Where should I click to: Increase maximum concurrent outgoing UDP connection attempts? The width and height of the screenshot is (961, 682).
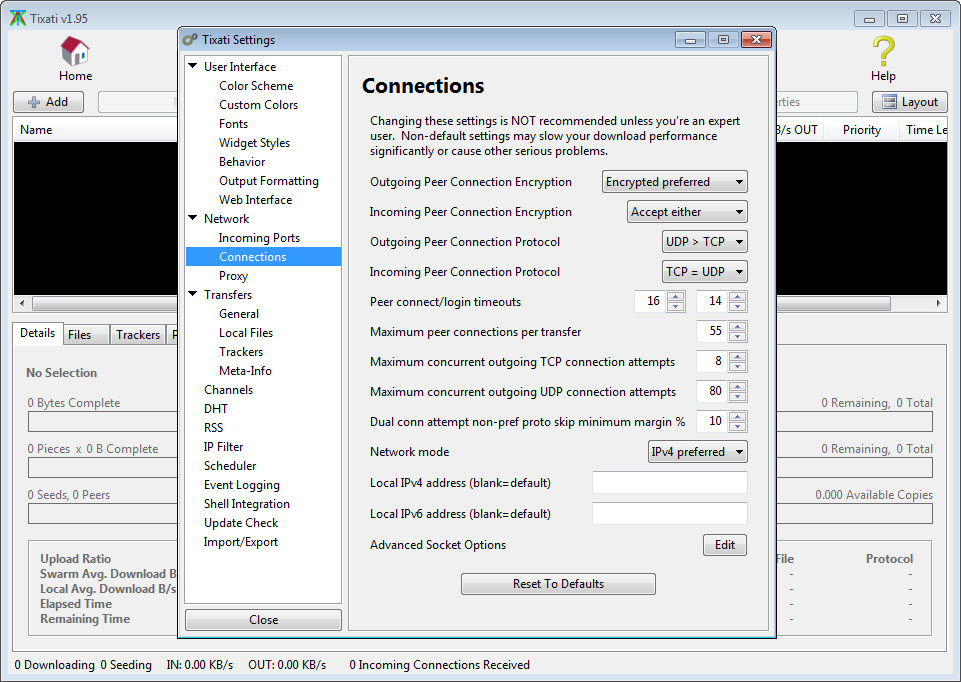(x=737, y=387)
